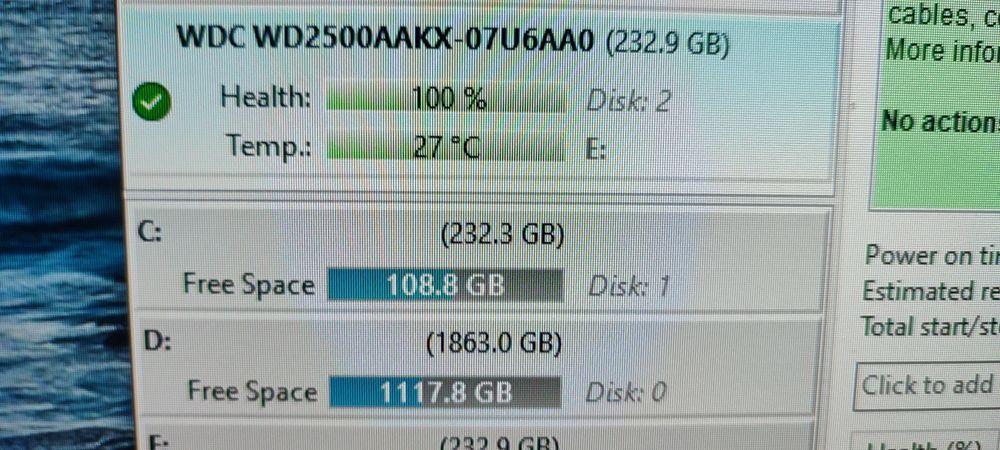Image resolution: width=1000 pixels, height=450 pixels.
Task: Click the "No action" text in green panel
Action: (x=940, y=120)
